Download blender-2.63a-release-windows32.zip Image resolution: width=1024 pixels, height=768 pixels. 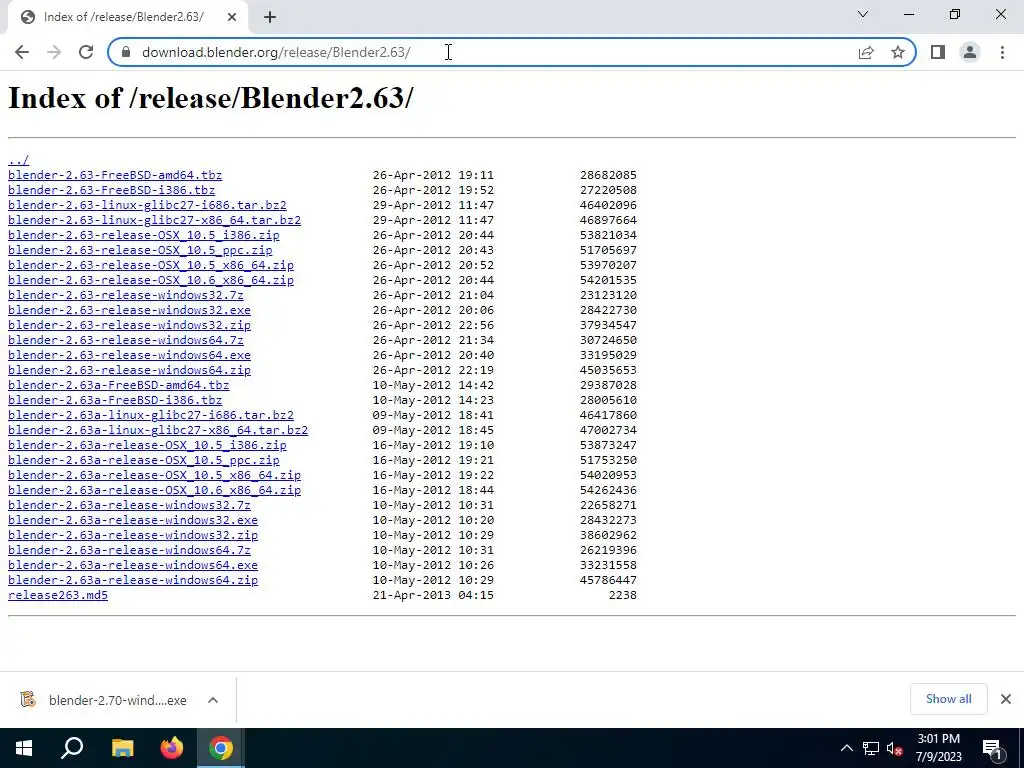click(x=133, y=536)
